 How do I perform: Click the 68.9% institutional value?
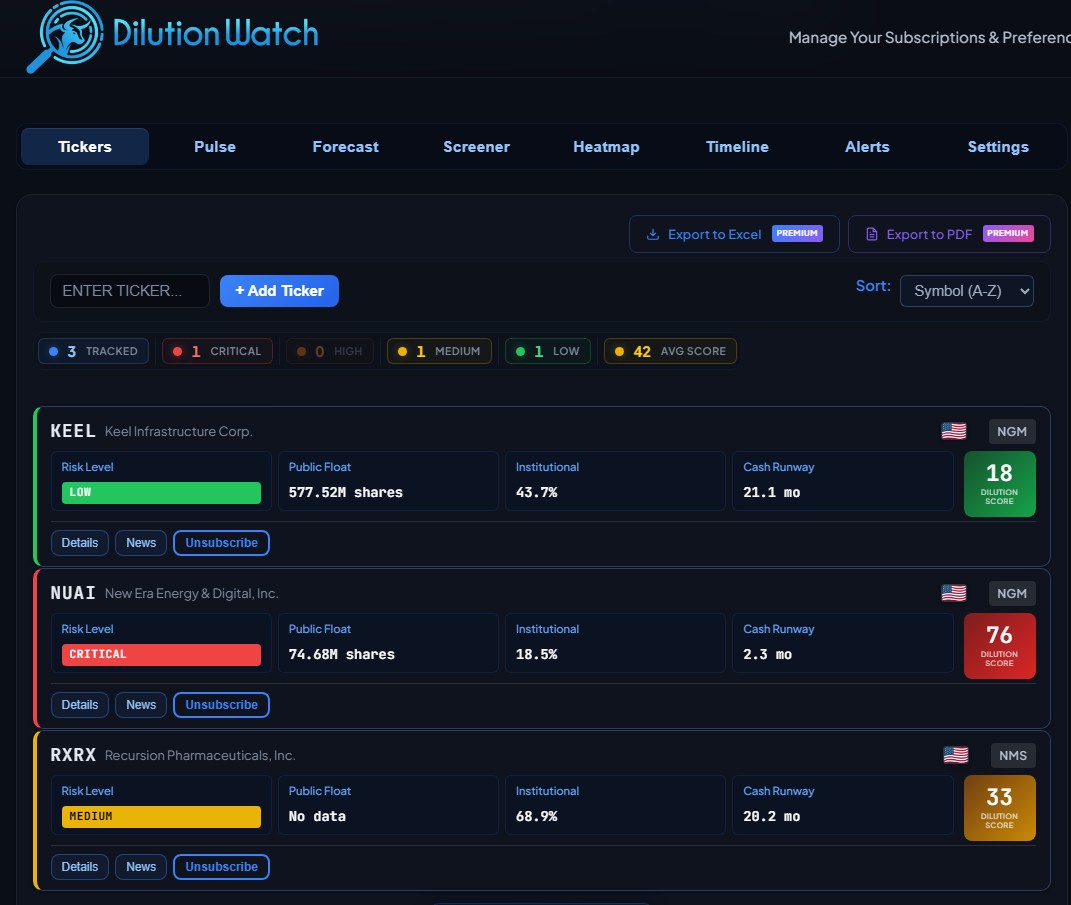pyautogui.click(x=536, y=816)
